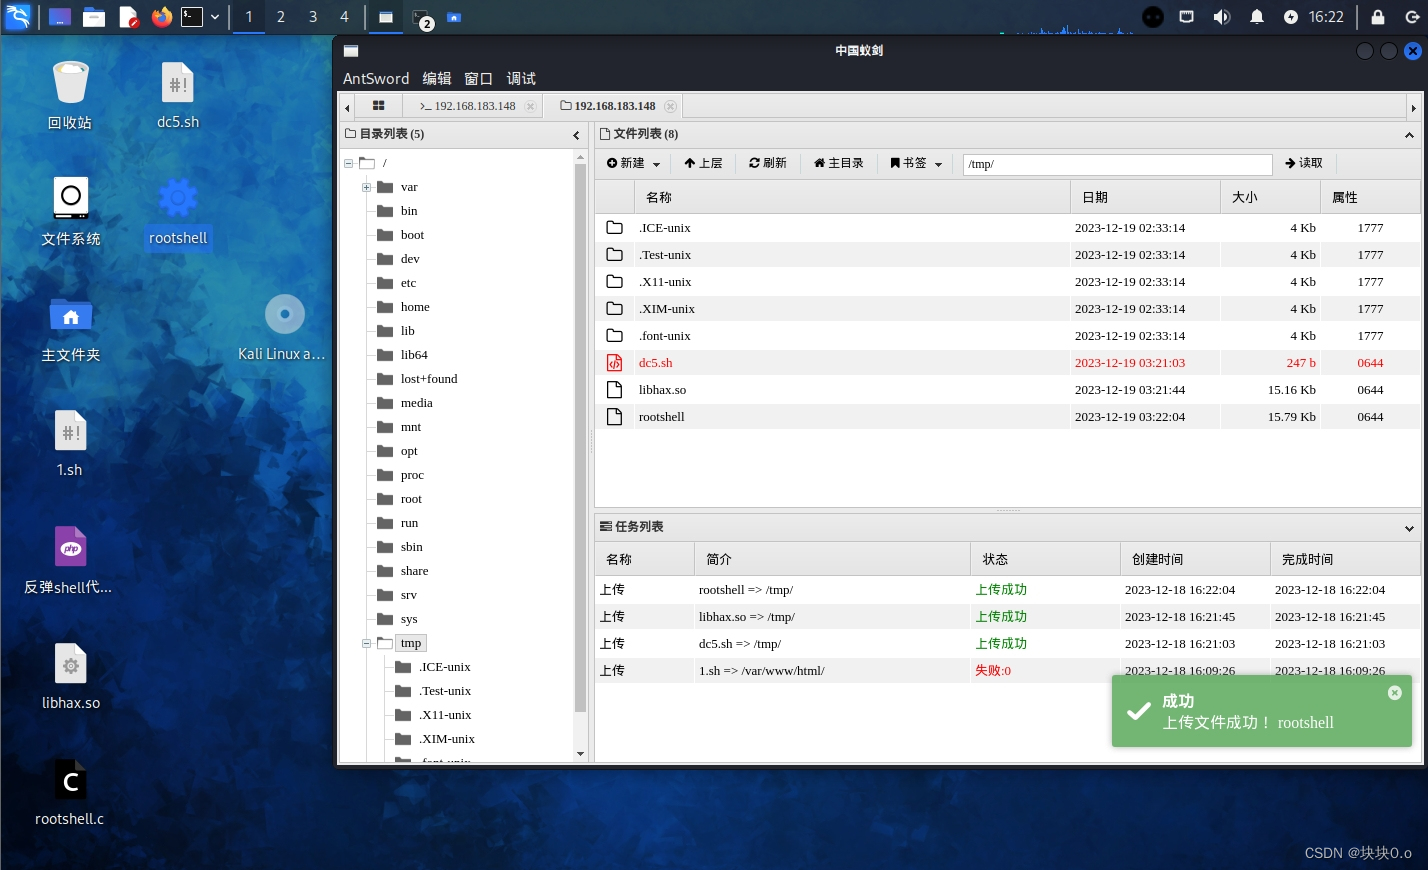Click the 失败:0 status of 1.sh task
This screenshot has width=1428, height=870.
pyautogui.click(x=993, y=671)
